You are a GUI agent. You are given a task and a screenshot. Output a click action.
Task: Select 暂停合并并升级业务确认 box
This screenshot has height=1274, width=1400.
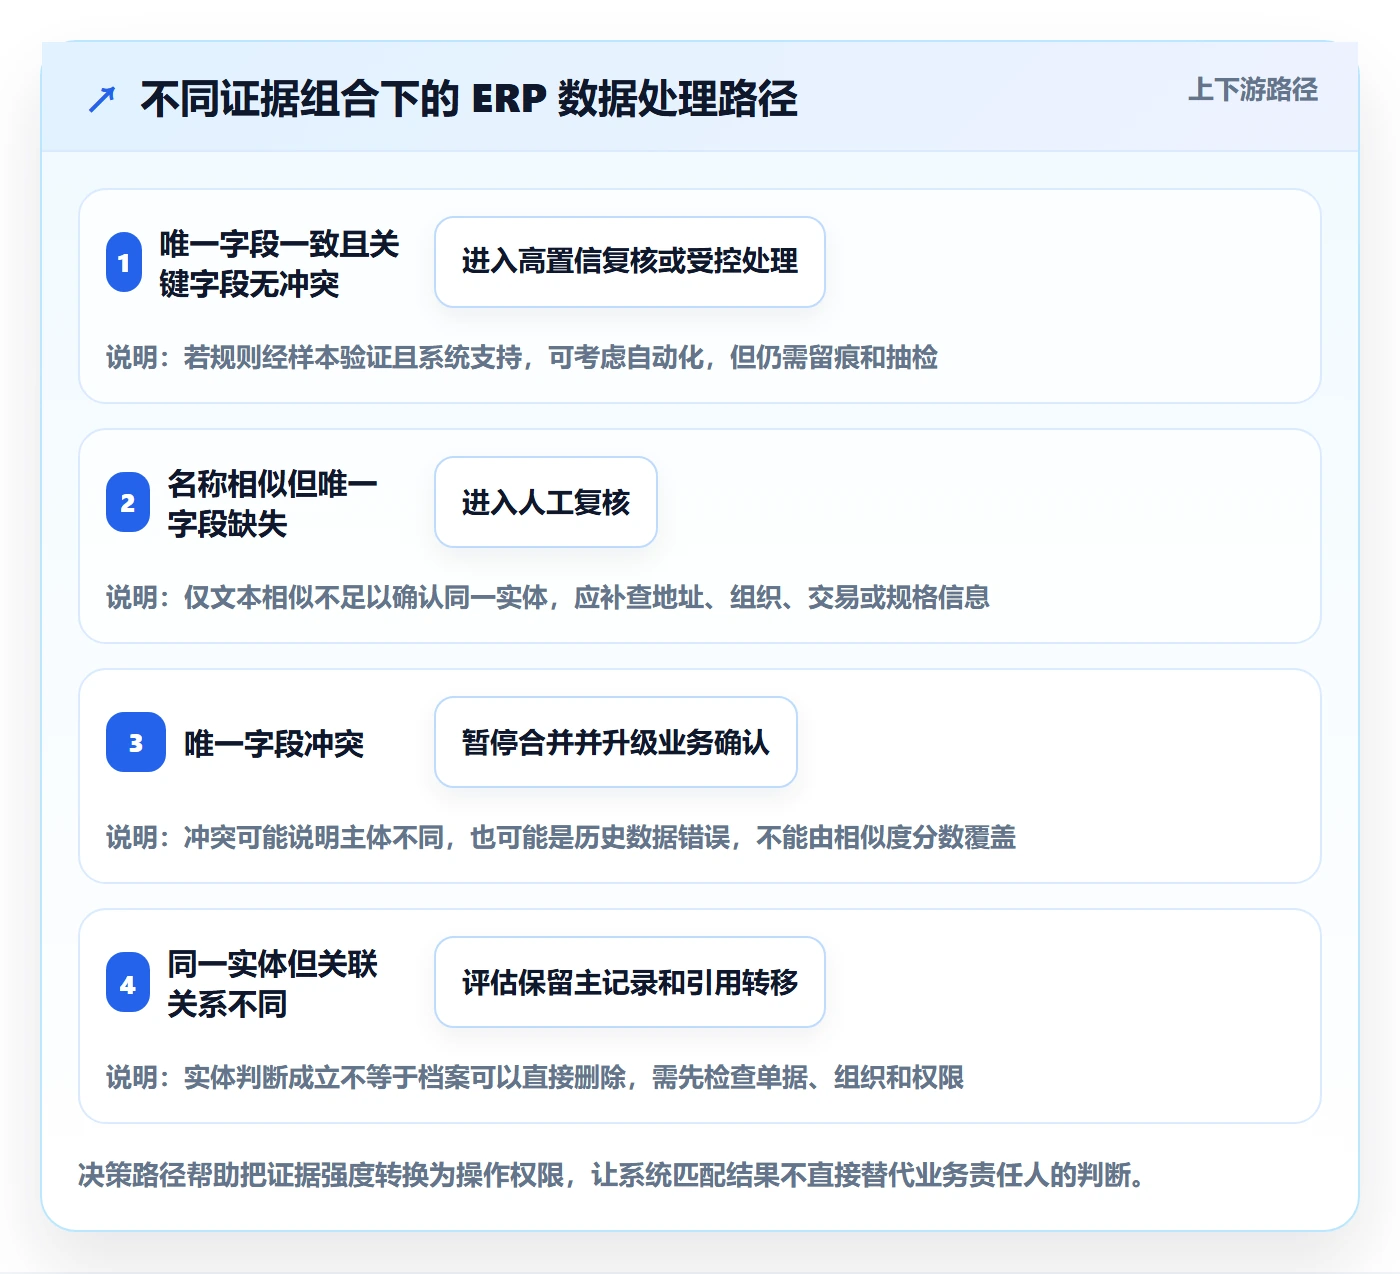(616, 742)
